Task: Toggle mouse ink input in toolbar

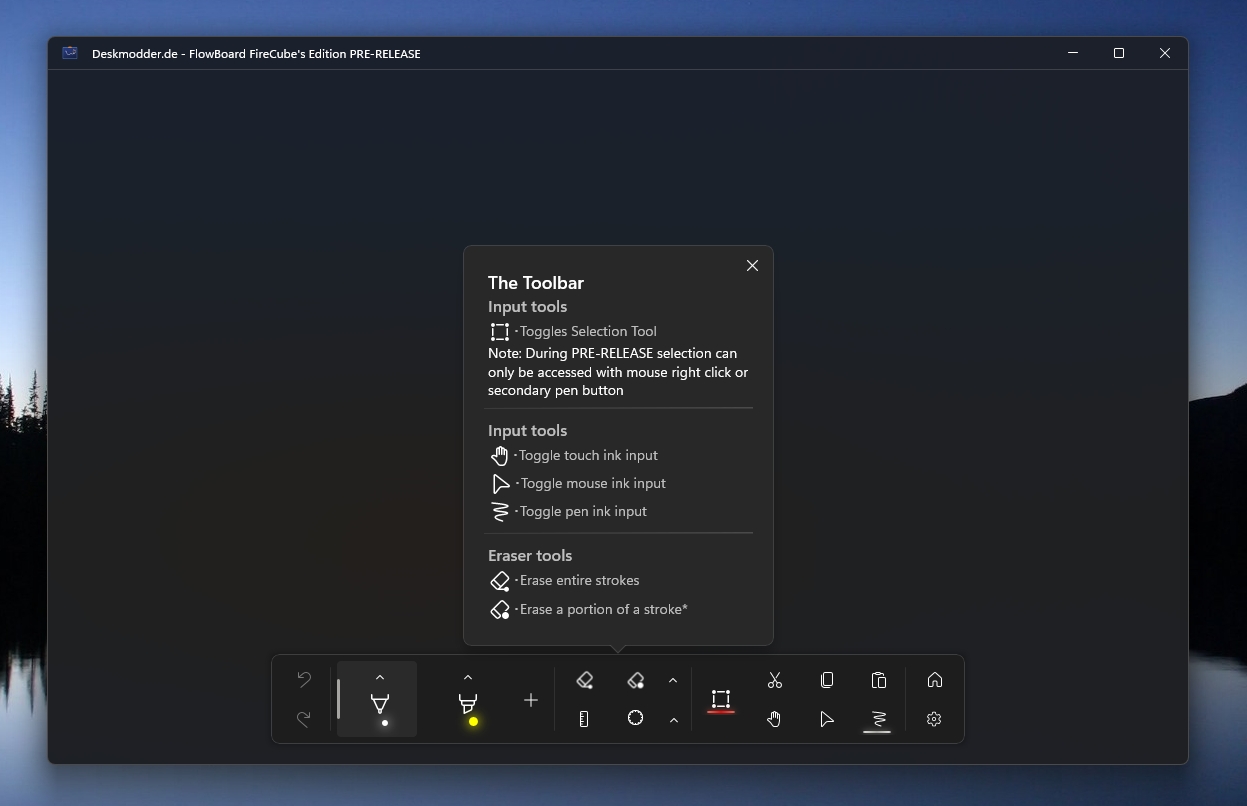Action: [827, 719]
